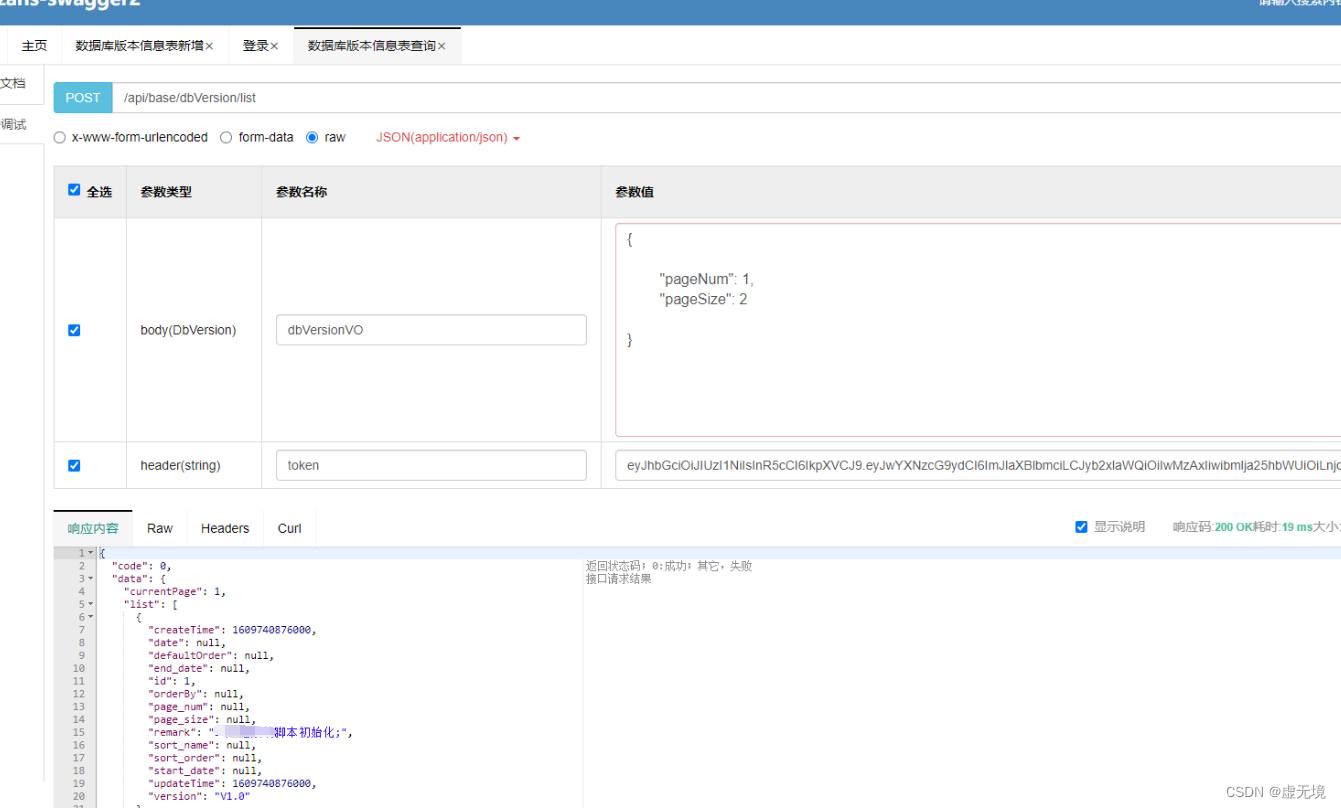The image size is (1341, 808).
Task: Uncheck the header(string) row checkbox
Action: 74,465
